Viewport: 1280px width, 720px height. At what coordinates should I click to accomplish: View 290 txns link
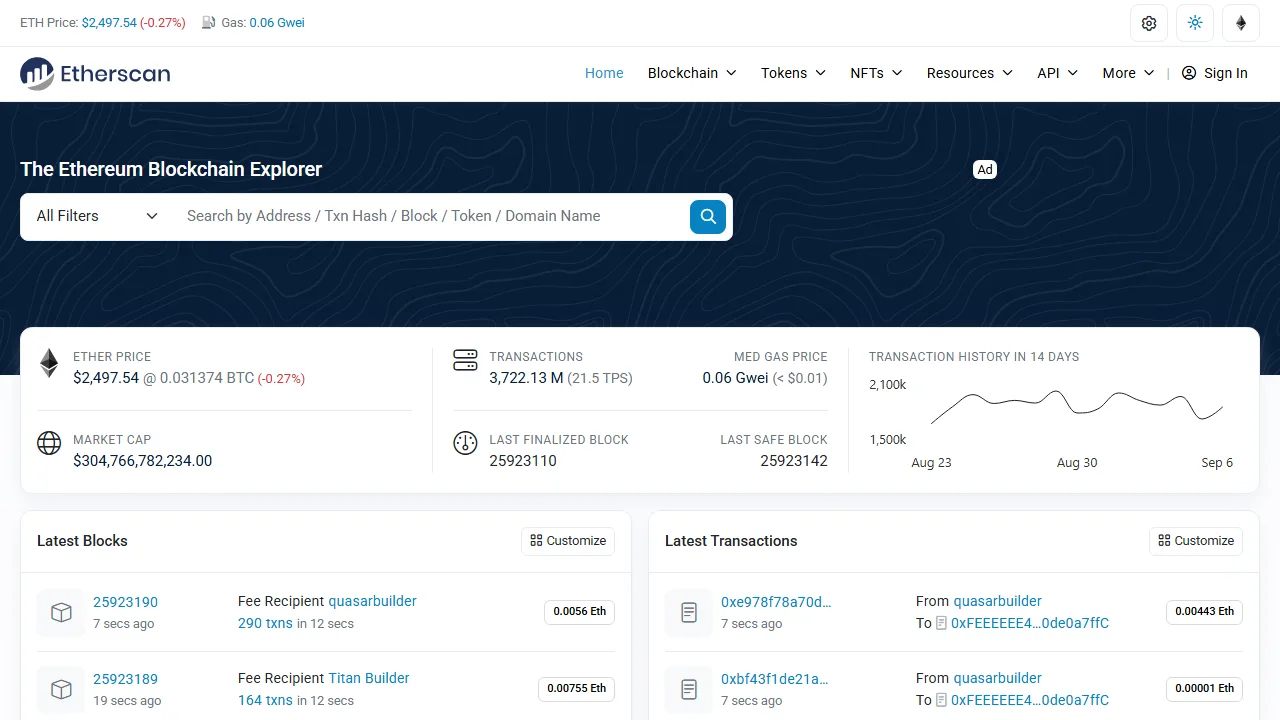click(265, 623)
